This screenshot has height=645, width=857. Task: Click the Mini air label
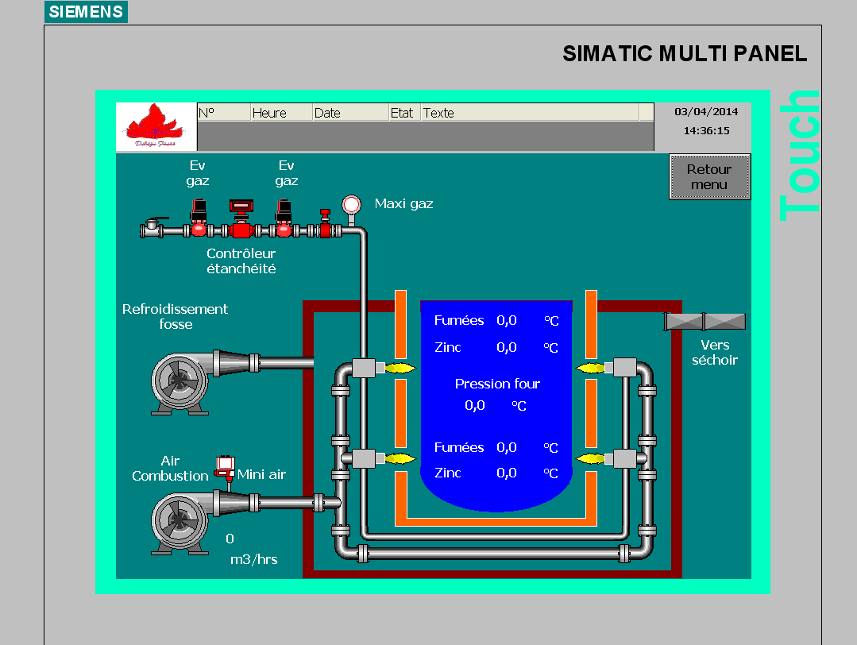pyautogui.click(x=261, y=474)
